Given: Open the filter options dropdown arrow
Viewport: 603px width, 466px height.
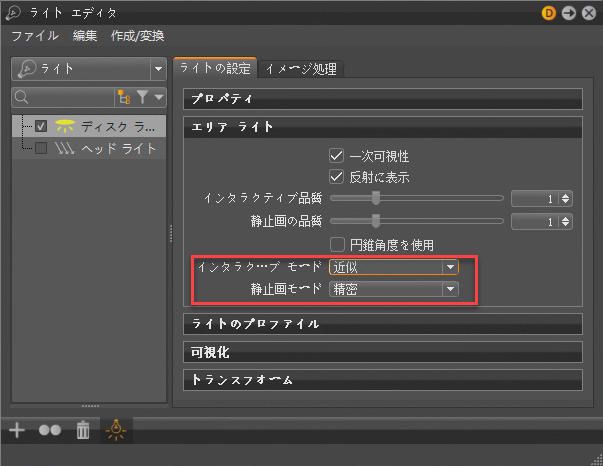Looking at the screenshot, I should tap(159, 97).
